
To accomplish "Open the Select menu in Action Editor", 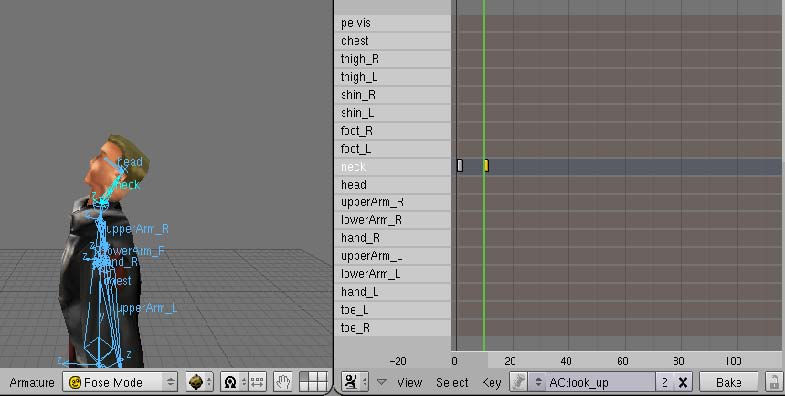I will [x=452, y=382].
